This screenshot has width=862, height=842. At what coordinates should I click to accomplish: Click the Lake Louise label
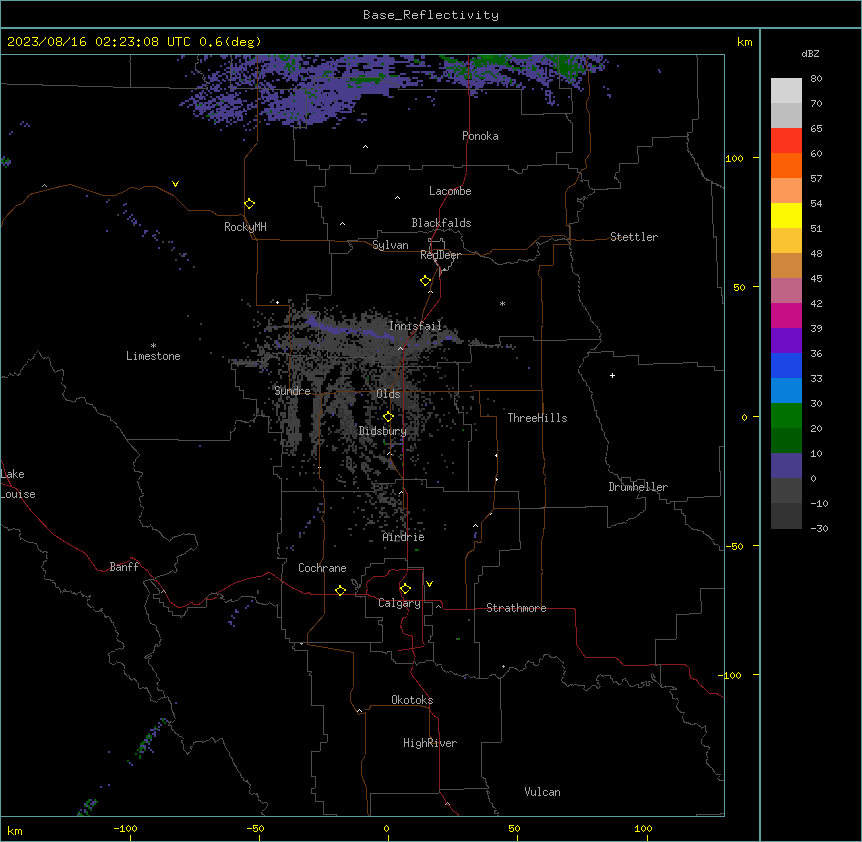tap(16, 484)
